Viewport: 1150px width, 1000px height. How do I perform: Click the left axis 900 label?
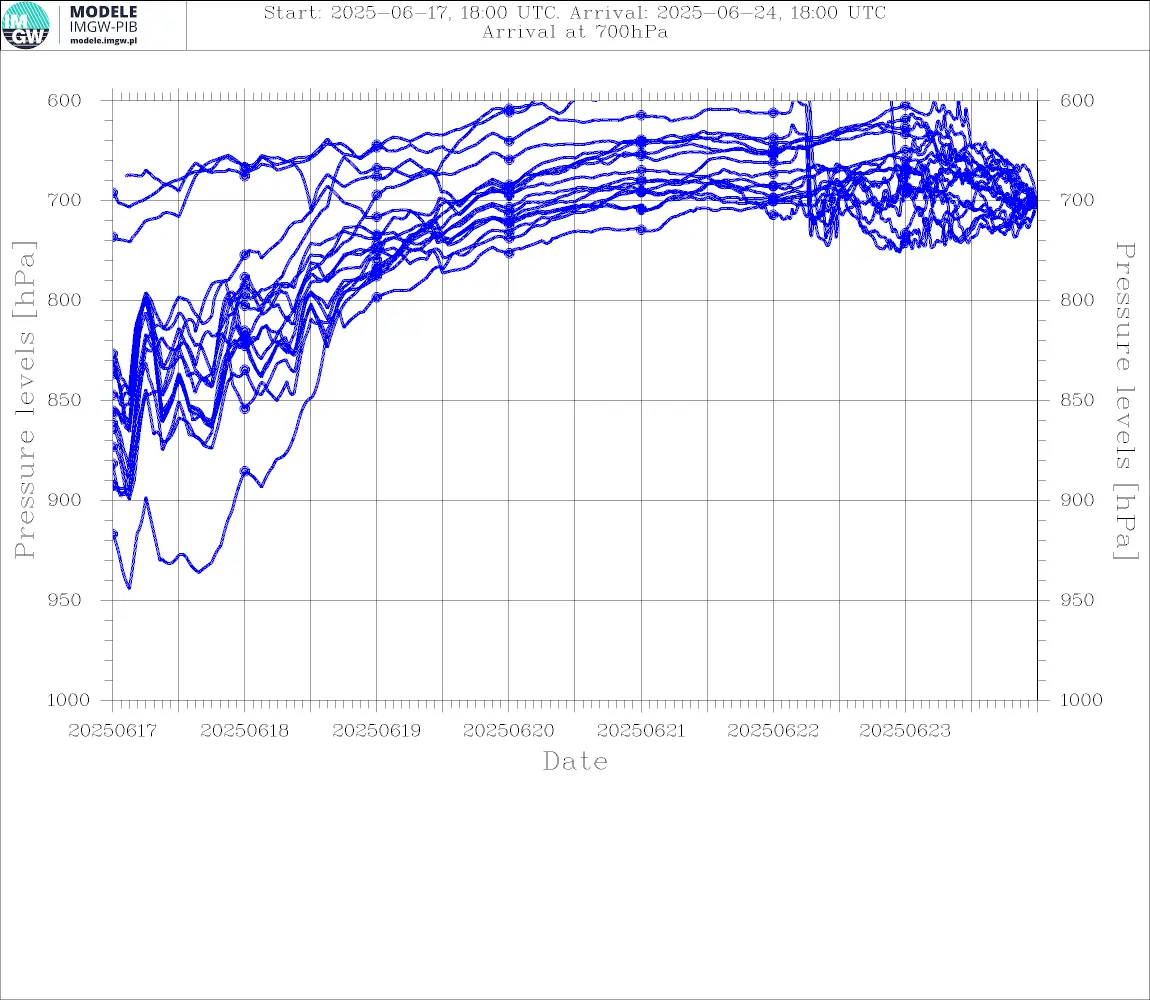click(x=65, y=500)
